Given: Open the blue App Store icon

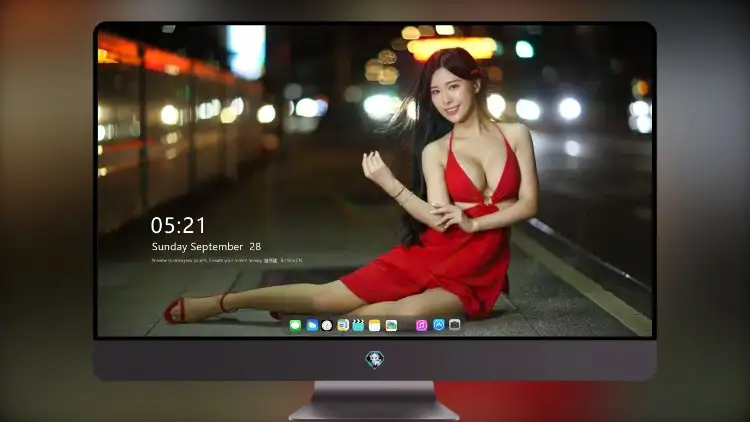Looking at the screenshot, I should 439,325.
